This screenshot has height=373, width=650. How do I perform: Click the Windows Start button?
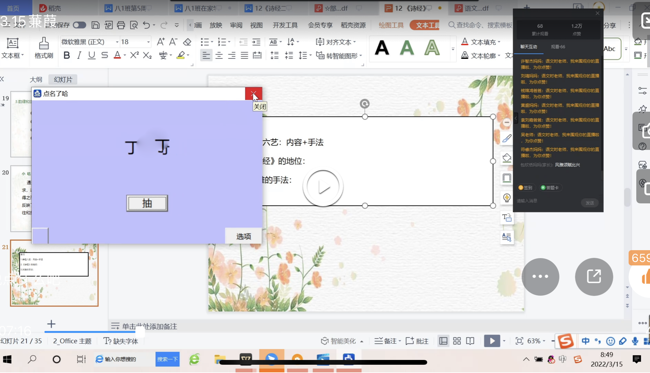pos(7,359)
